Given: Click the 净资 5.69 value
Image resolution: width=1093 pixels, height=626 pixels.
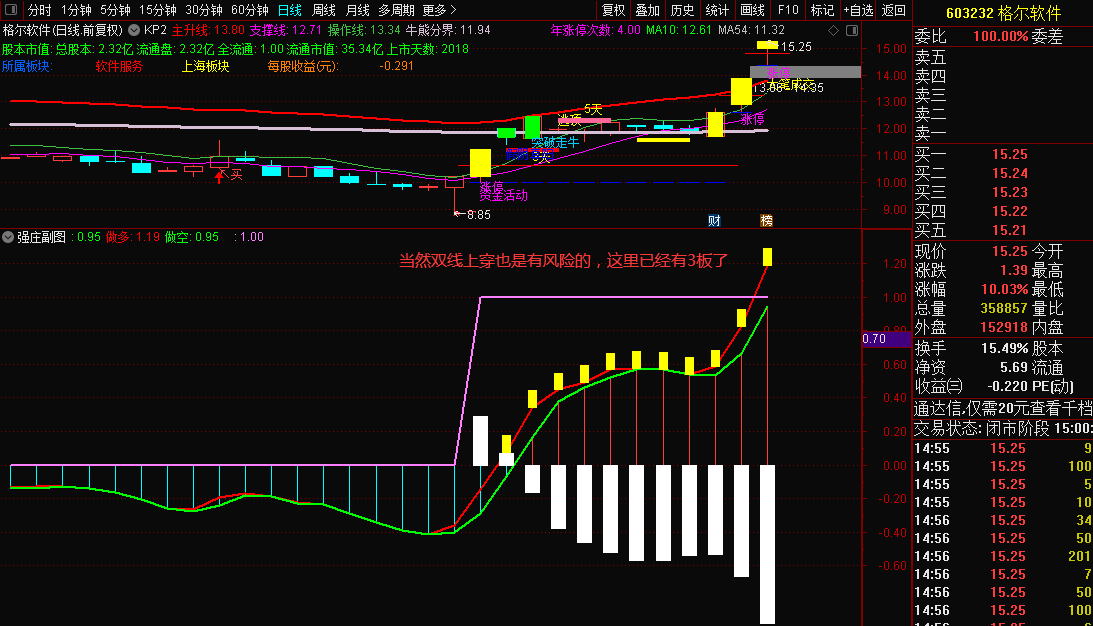Looking at the screenshot, I should pos(1014,367).
